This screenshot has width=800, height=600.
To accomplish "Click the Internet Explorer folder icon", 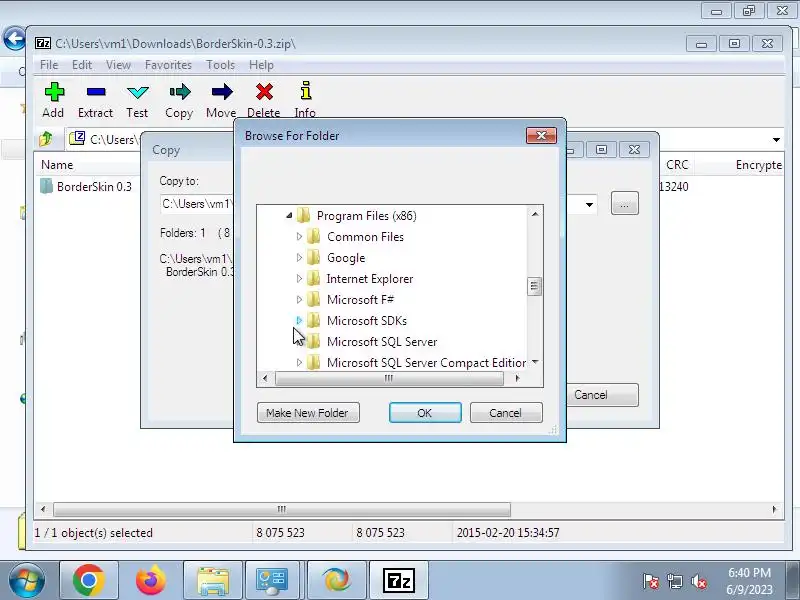I will pyautogui.click(x=314, y=279).
